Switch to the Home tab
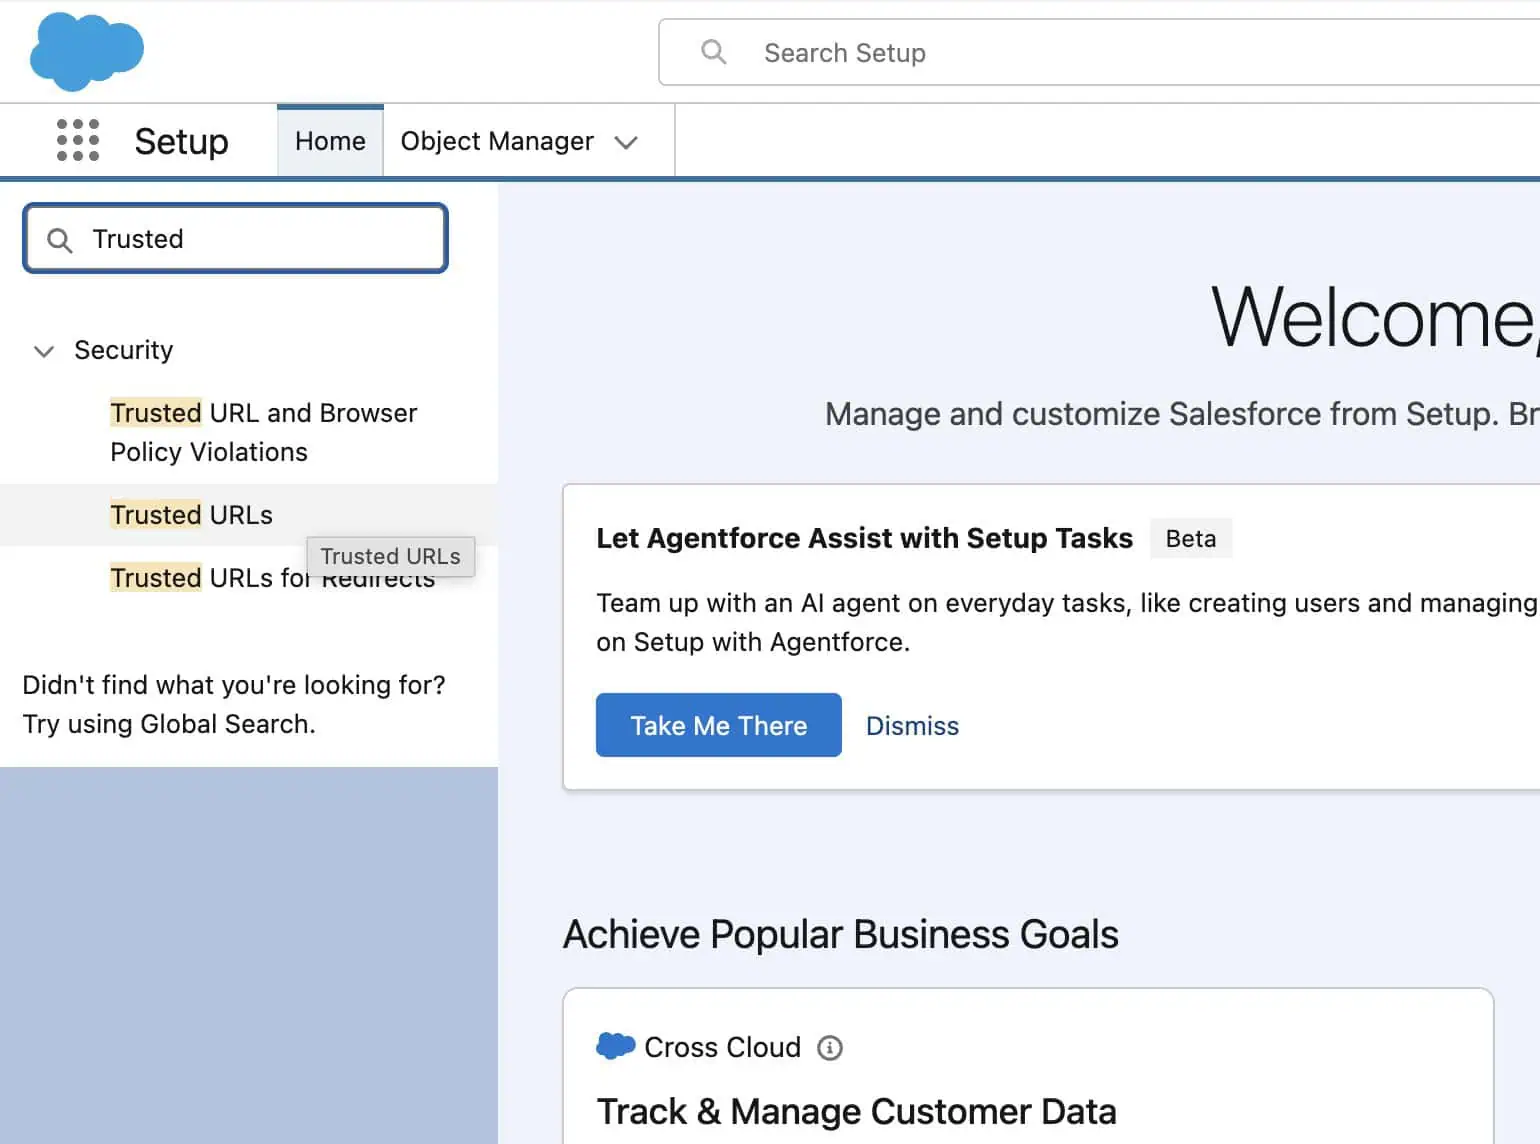The width and height of the screenshot is (1540, 1144). 330,141
